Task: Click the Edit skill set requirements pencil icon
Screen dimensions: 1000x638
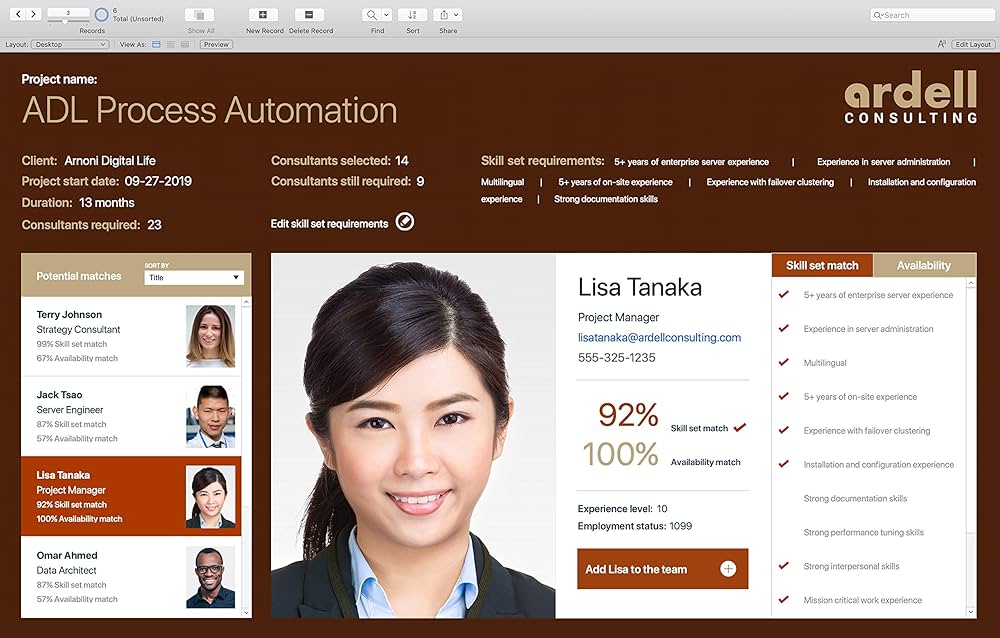Action: pos(404,221)
